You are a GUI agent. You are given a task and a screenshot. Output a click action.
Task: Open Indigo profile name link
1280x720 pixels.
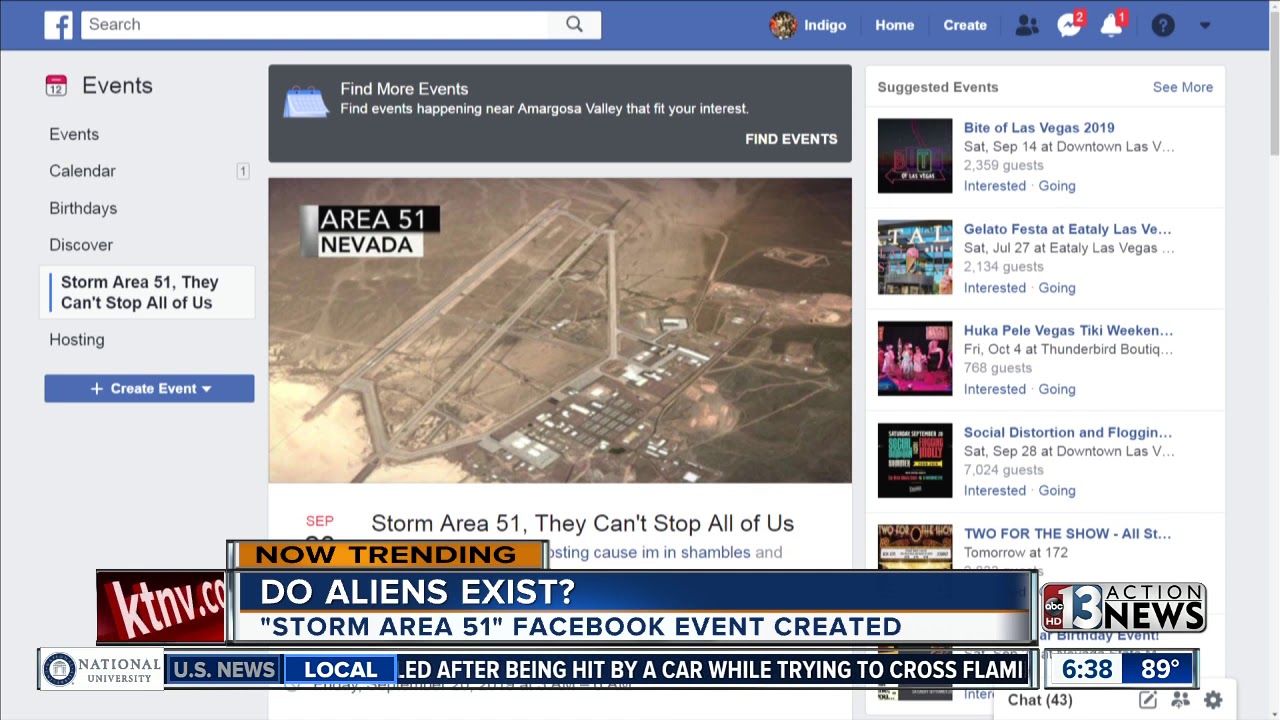pyautogui.click(x=825, y=25)
